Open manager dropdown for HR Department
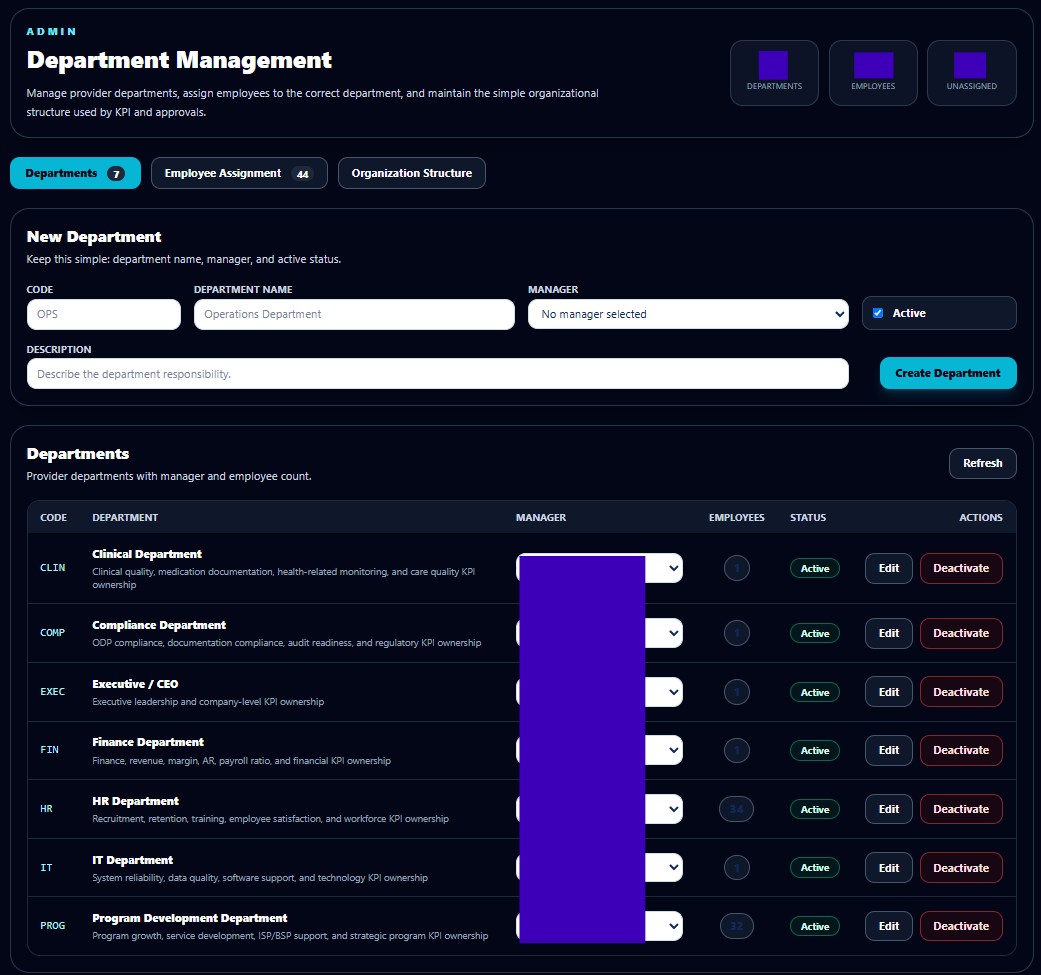 600,809
